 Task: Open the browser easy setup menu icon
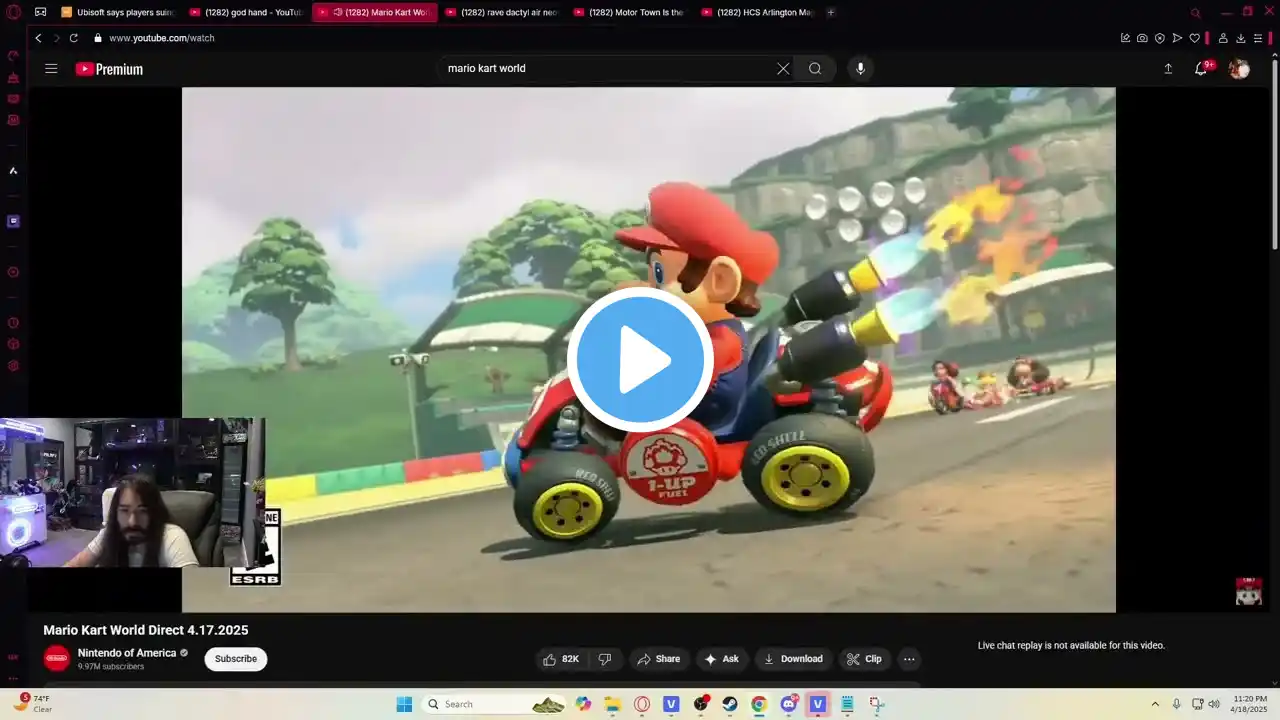coord(1258,38)
